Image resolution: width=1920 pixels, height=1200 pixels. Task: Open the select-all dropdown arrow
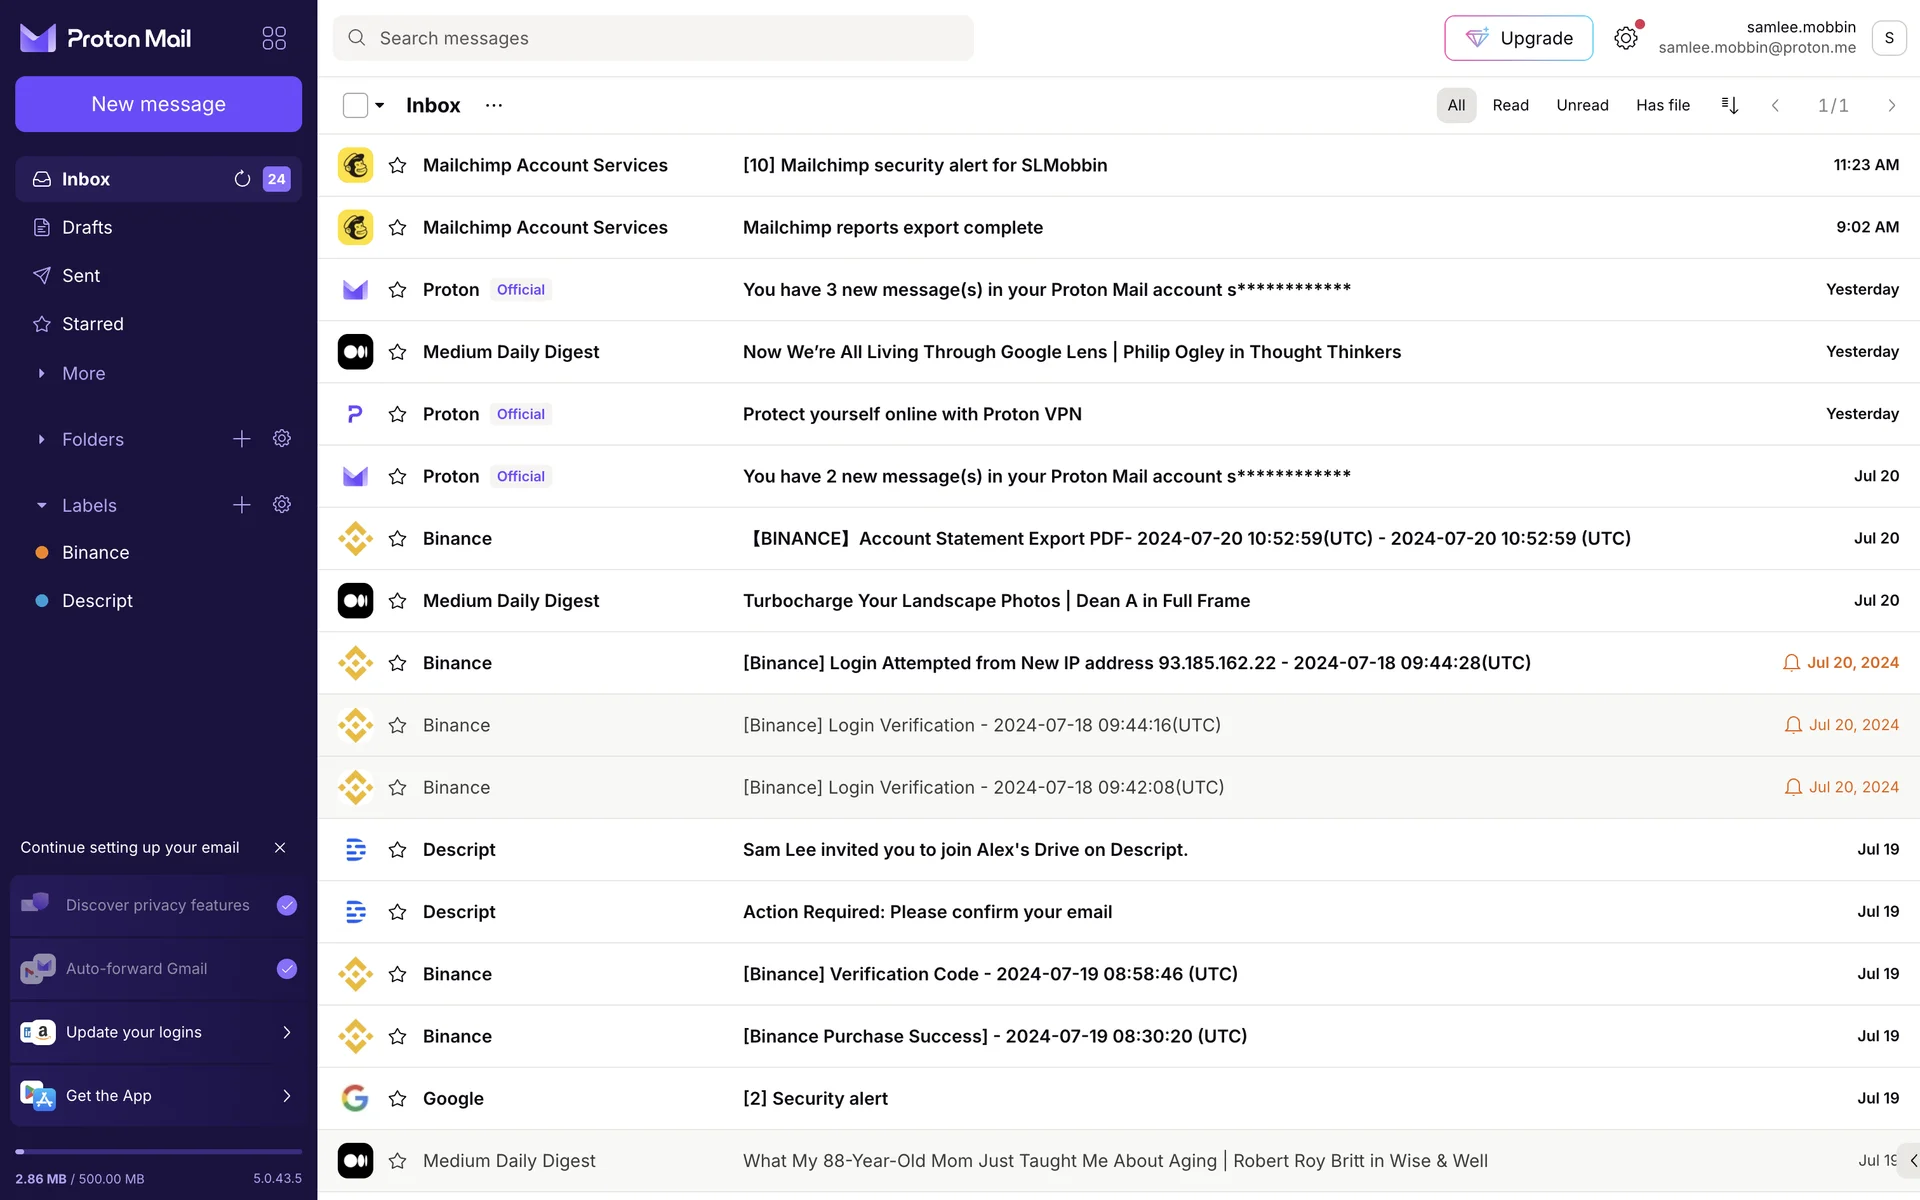[380, 105]
